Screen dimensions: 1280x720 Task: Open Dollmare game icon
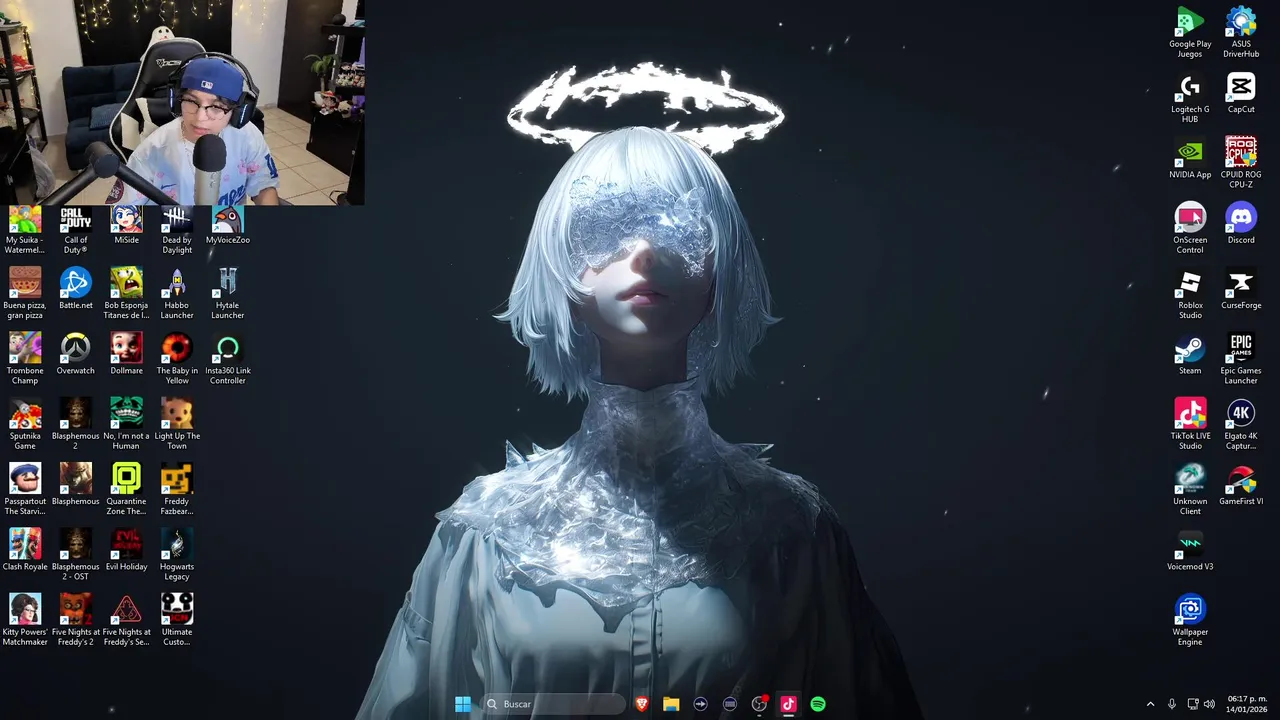point(126,355)
